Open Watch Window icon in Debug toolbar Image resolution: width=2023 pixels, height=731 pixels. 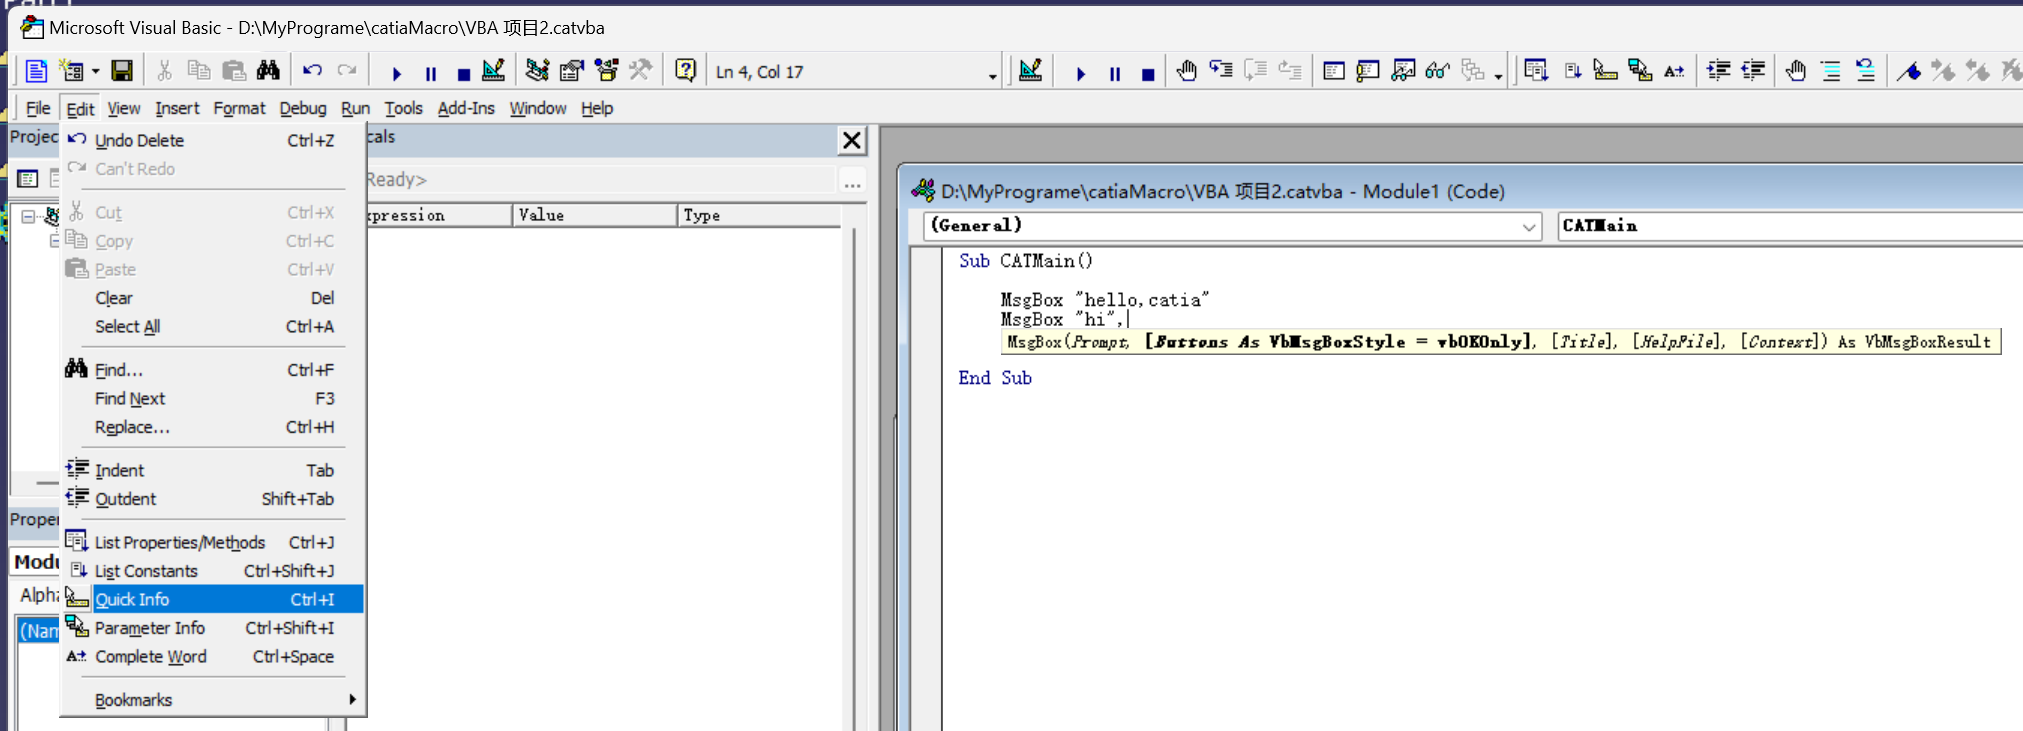click(1403, 71)
